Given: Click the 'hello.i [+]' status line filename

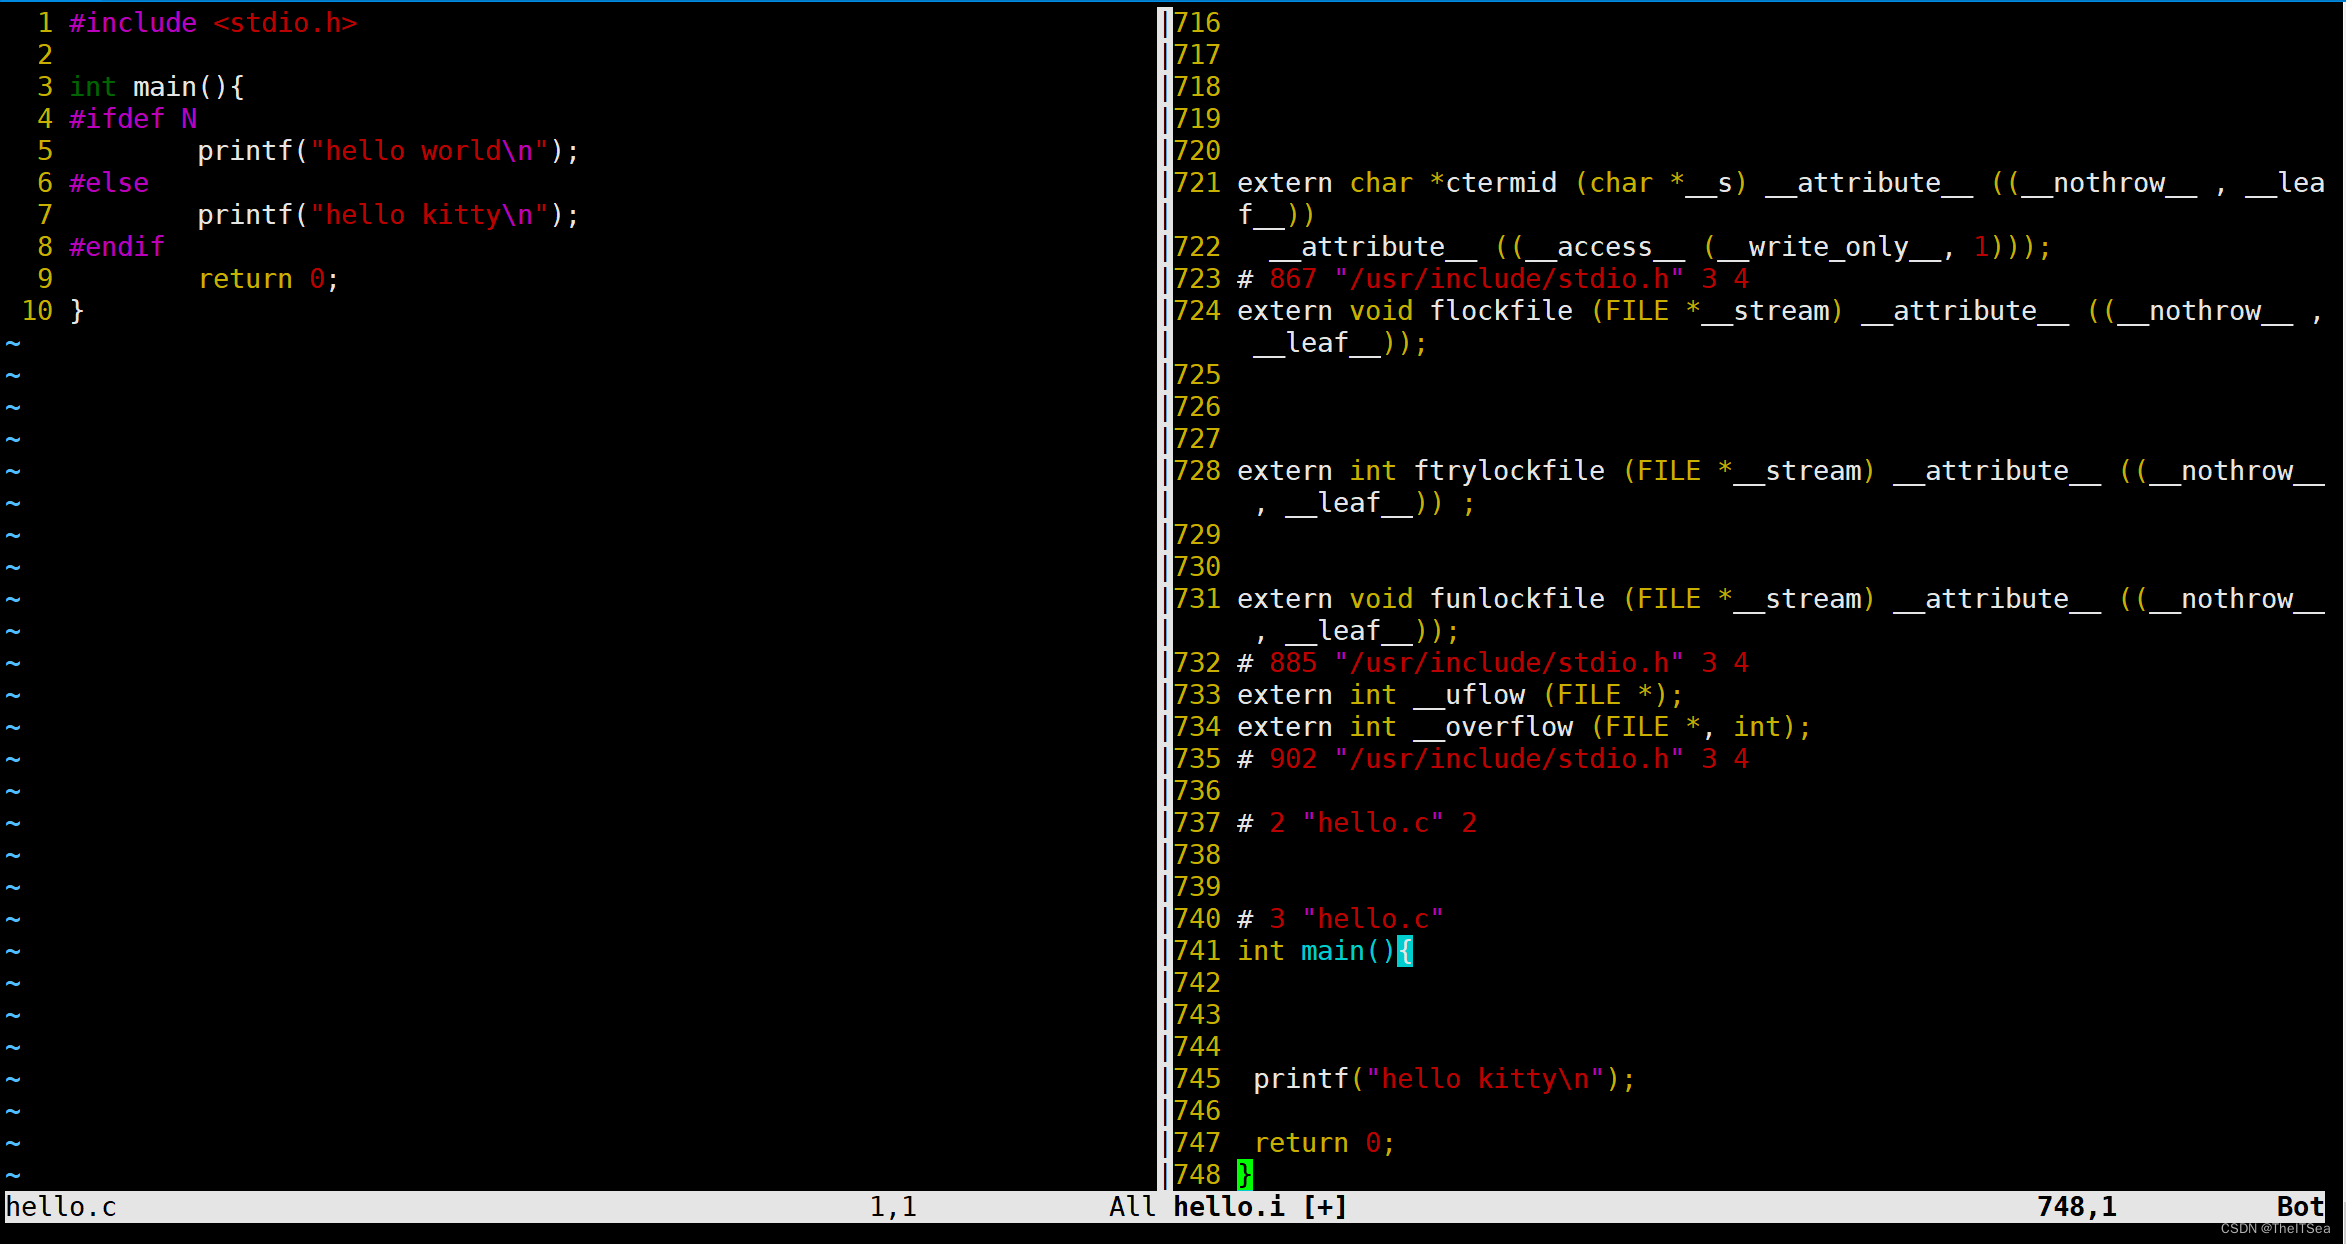Looking at the screenshot, I should [1260, 1206].
